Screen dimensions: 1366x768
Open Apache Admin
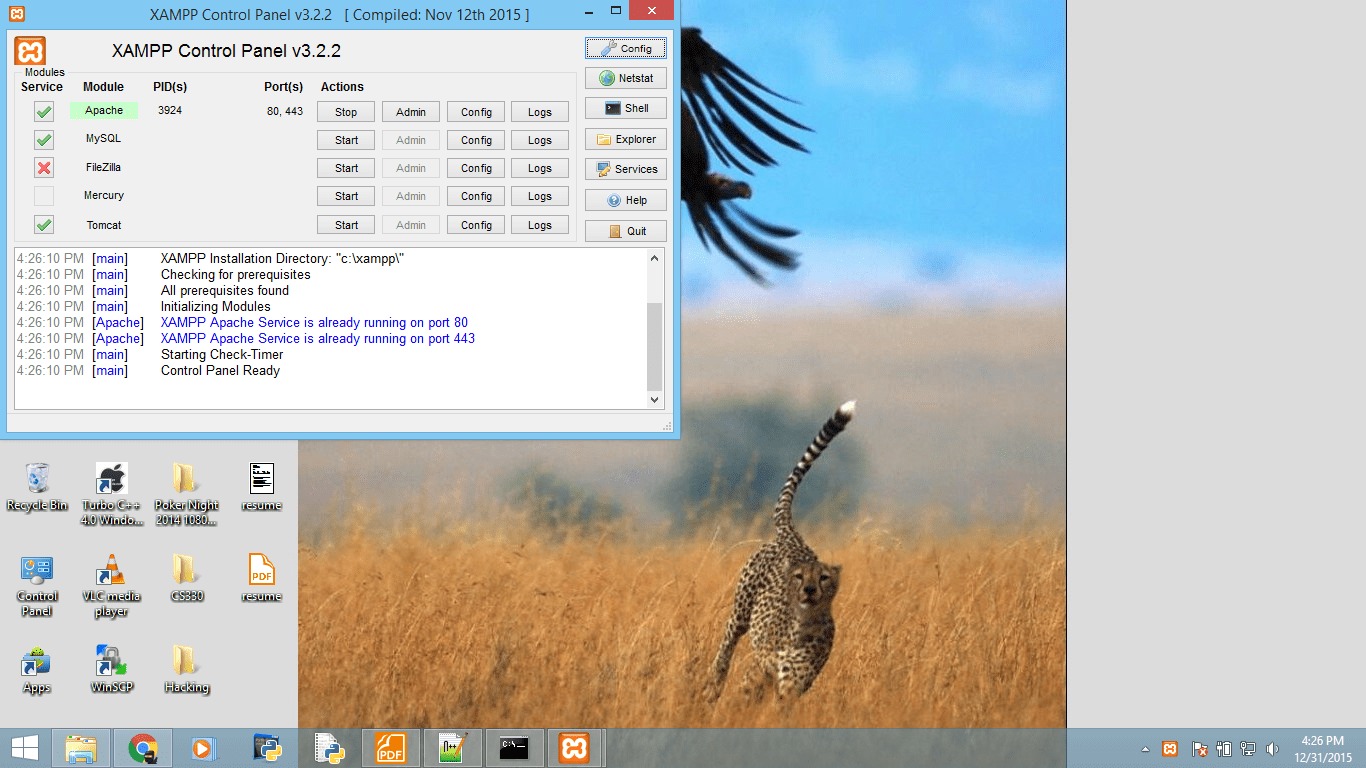point(411,112)
